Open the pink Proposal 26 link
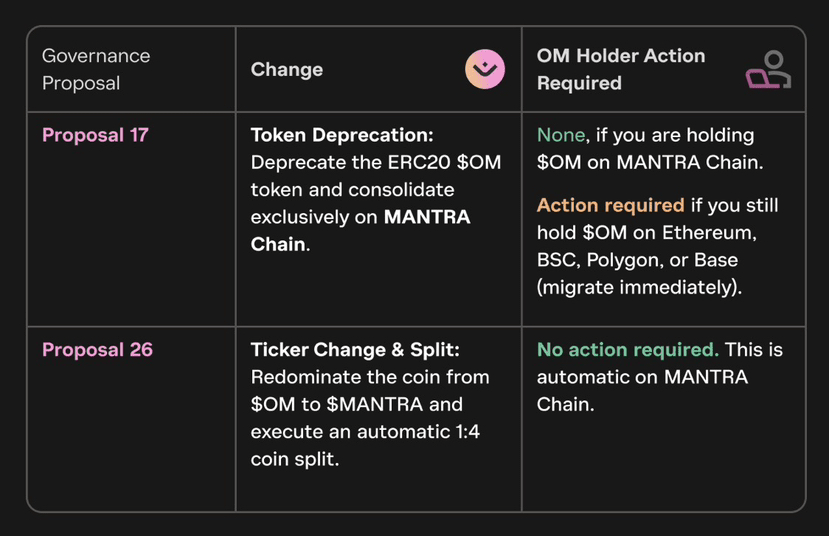The height and width of the screenshot is (536, 829). click(x=97, y=350)
